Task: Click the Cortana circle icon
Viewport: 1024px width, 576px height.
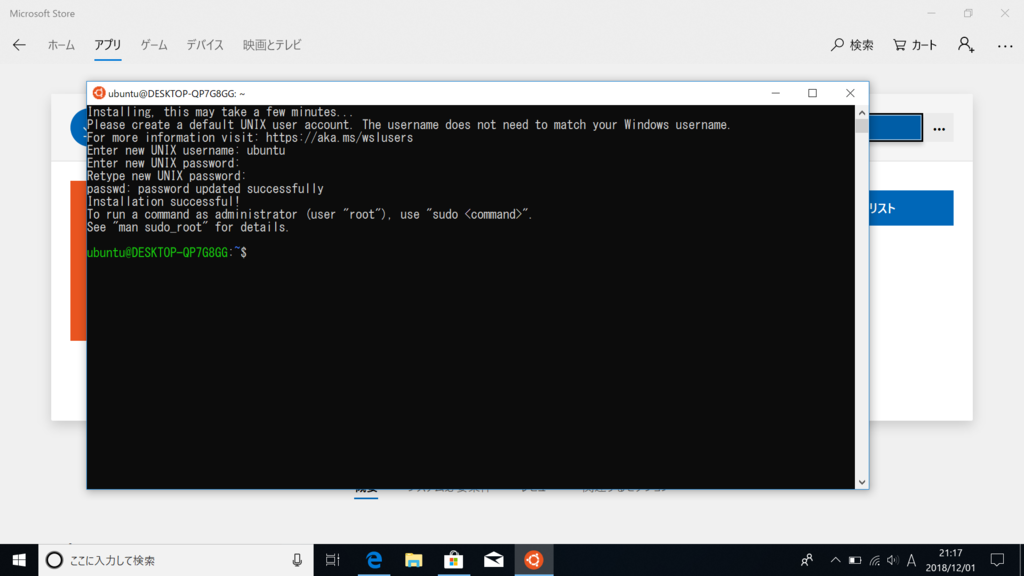Action: [54, 560]
